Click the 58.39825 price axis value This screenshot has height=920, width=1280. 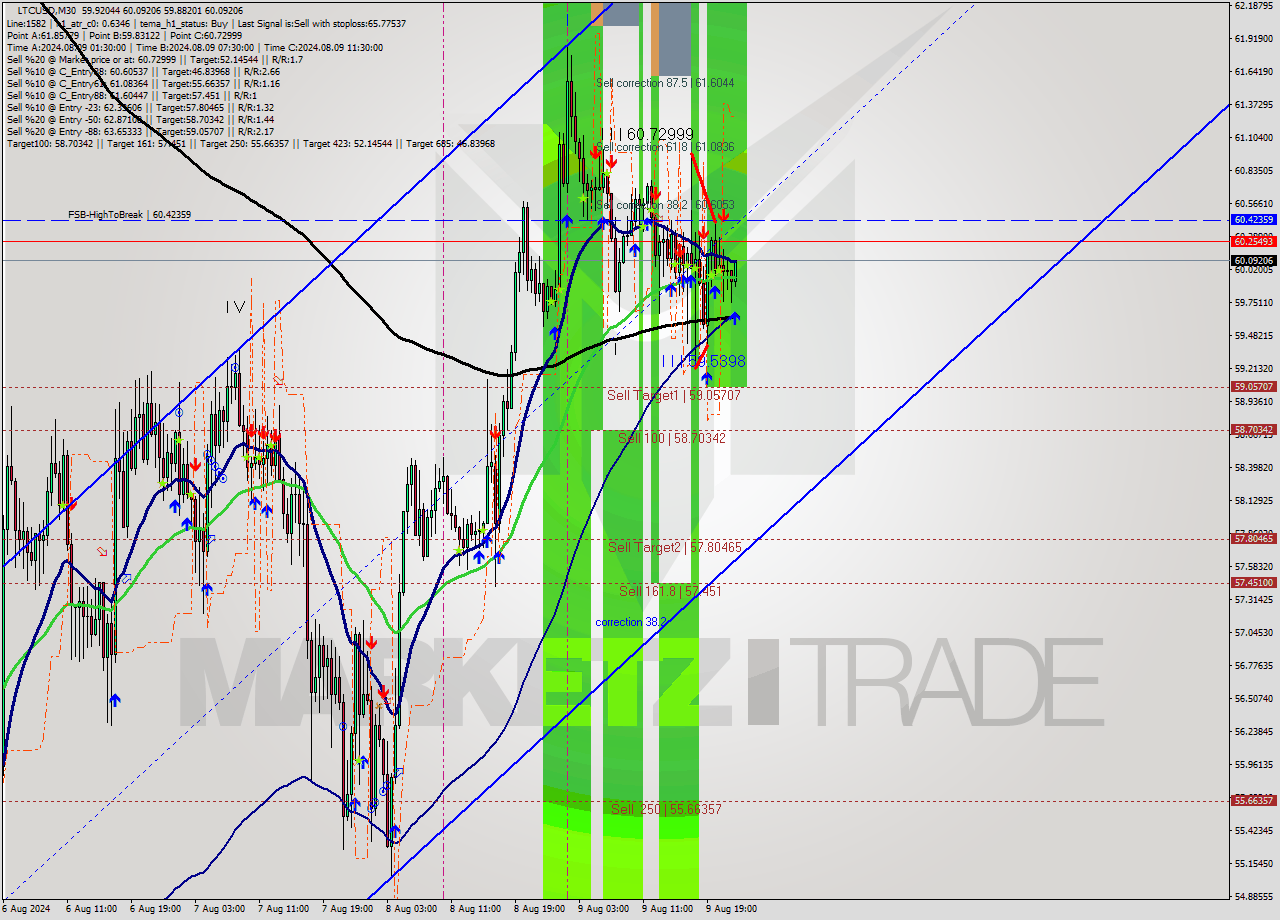pyautogui.click(x=1253, y=468)
